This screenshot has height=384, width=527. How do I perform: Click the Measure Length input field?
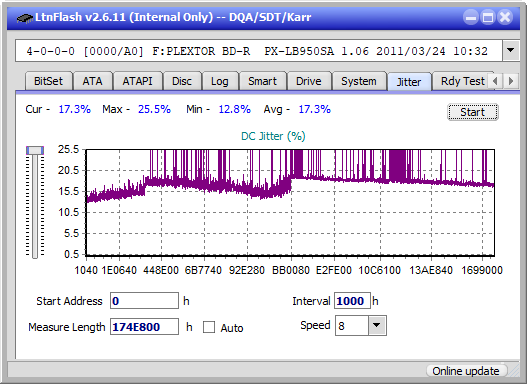pos(145,327)
